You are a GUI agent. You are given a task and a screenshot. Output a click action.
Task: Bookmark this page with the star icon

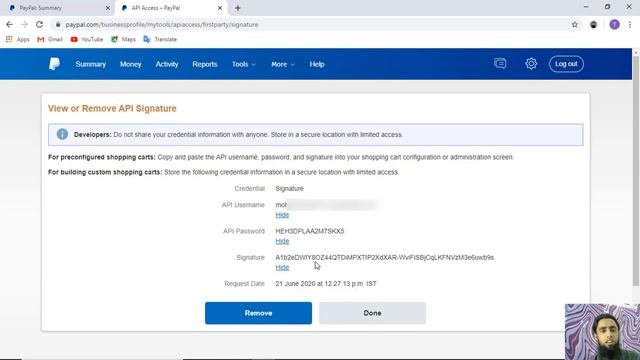coord(575,24)
